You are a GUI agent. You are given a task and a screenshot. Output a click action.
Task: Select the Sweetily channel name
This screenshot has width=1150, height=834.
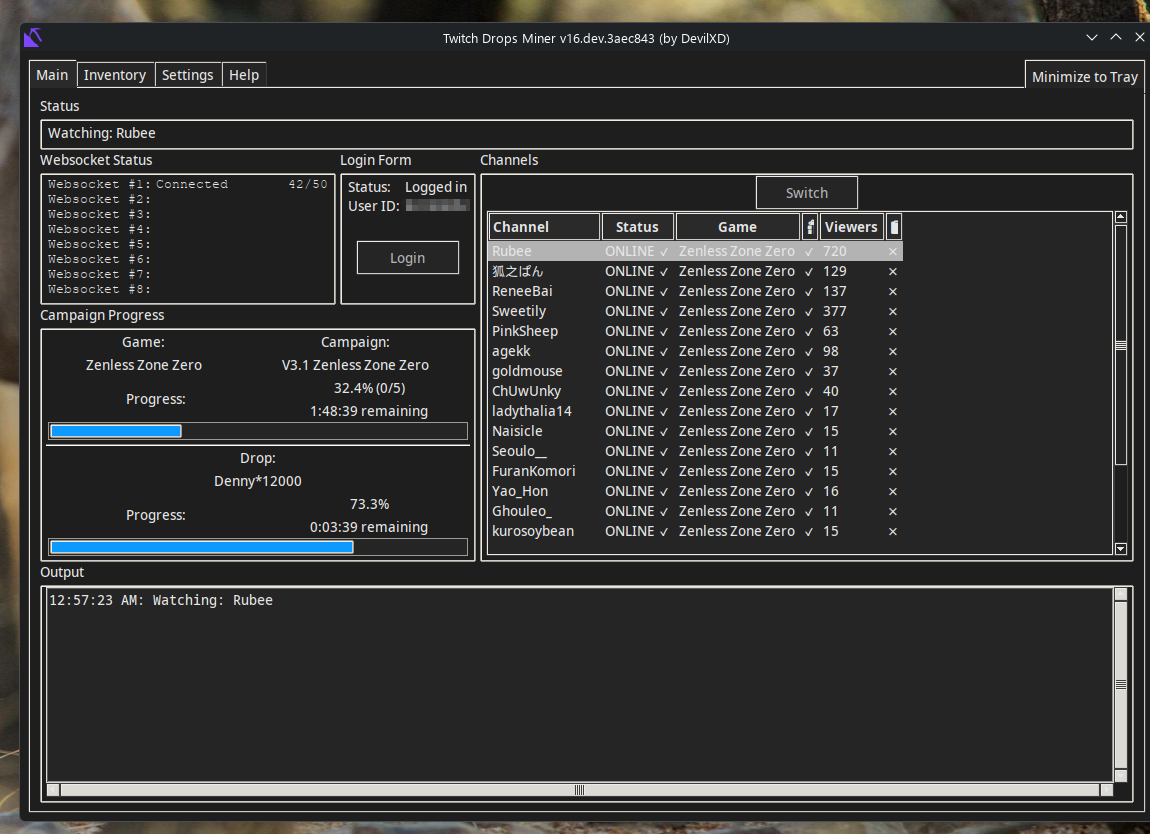pos(519,312)
